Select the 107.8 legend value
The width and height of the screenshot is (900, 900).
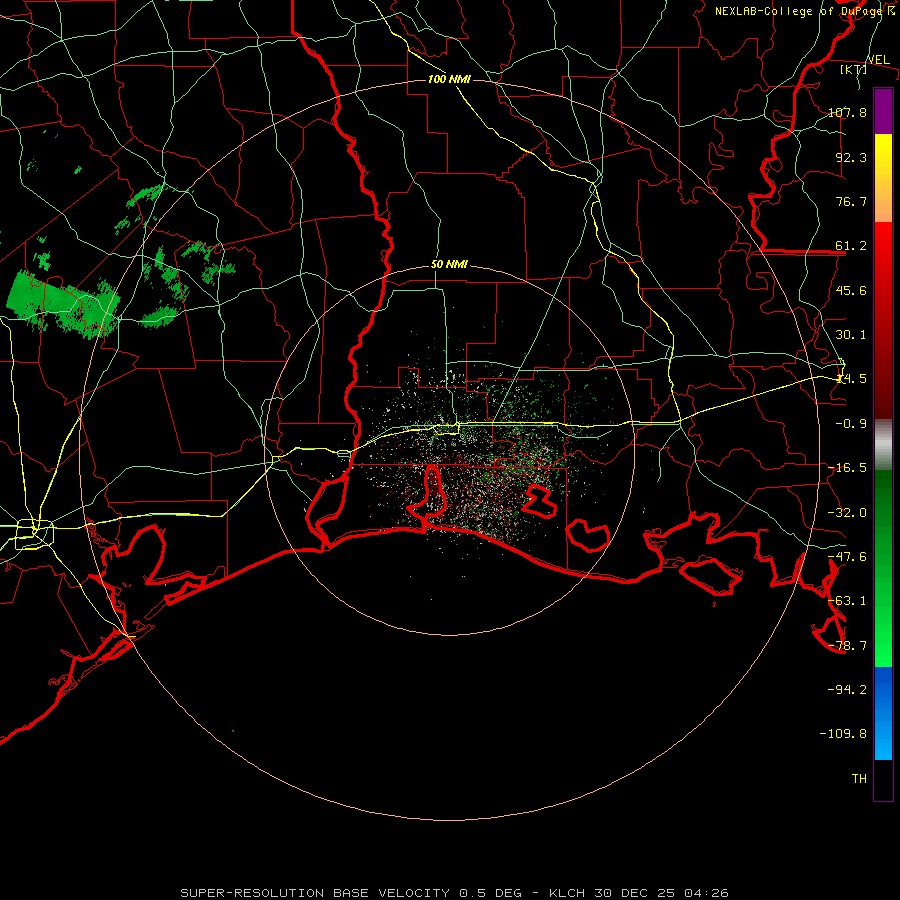click(847, 112)
